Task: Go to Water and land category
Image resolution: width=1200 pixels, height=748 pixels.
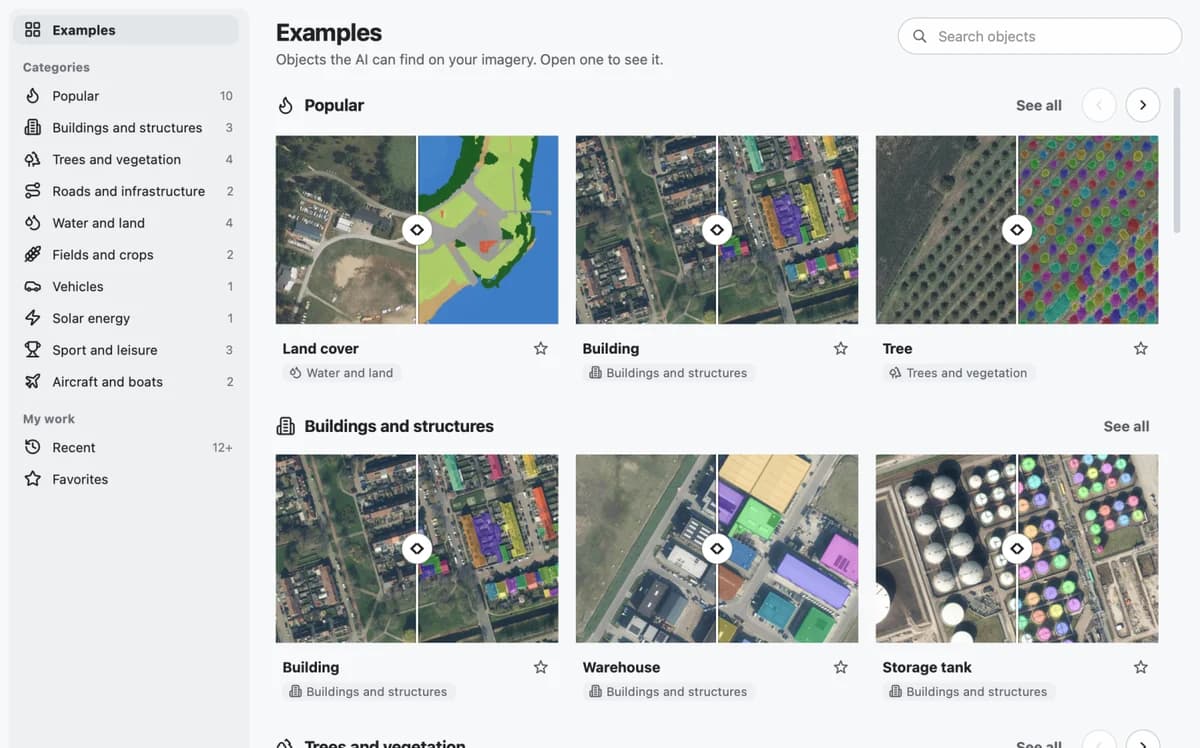Action: [125, 223]
